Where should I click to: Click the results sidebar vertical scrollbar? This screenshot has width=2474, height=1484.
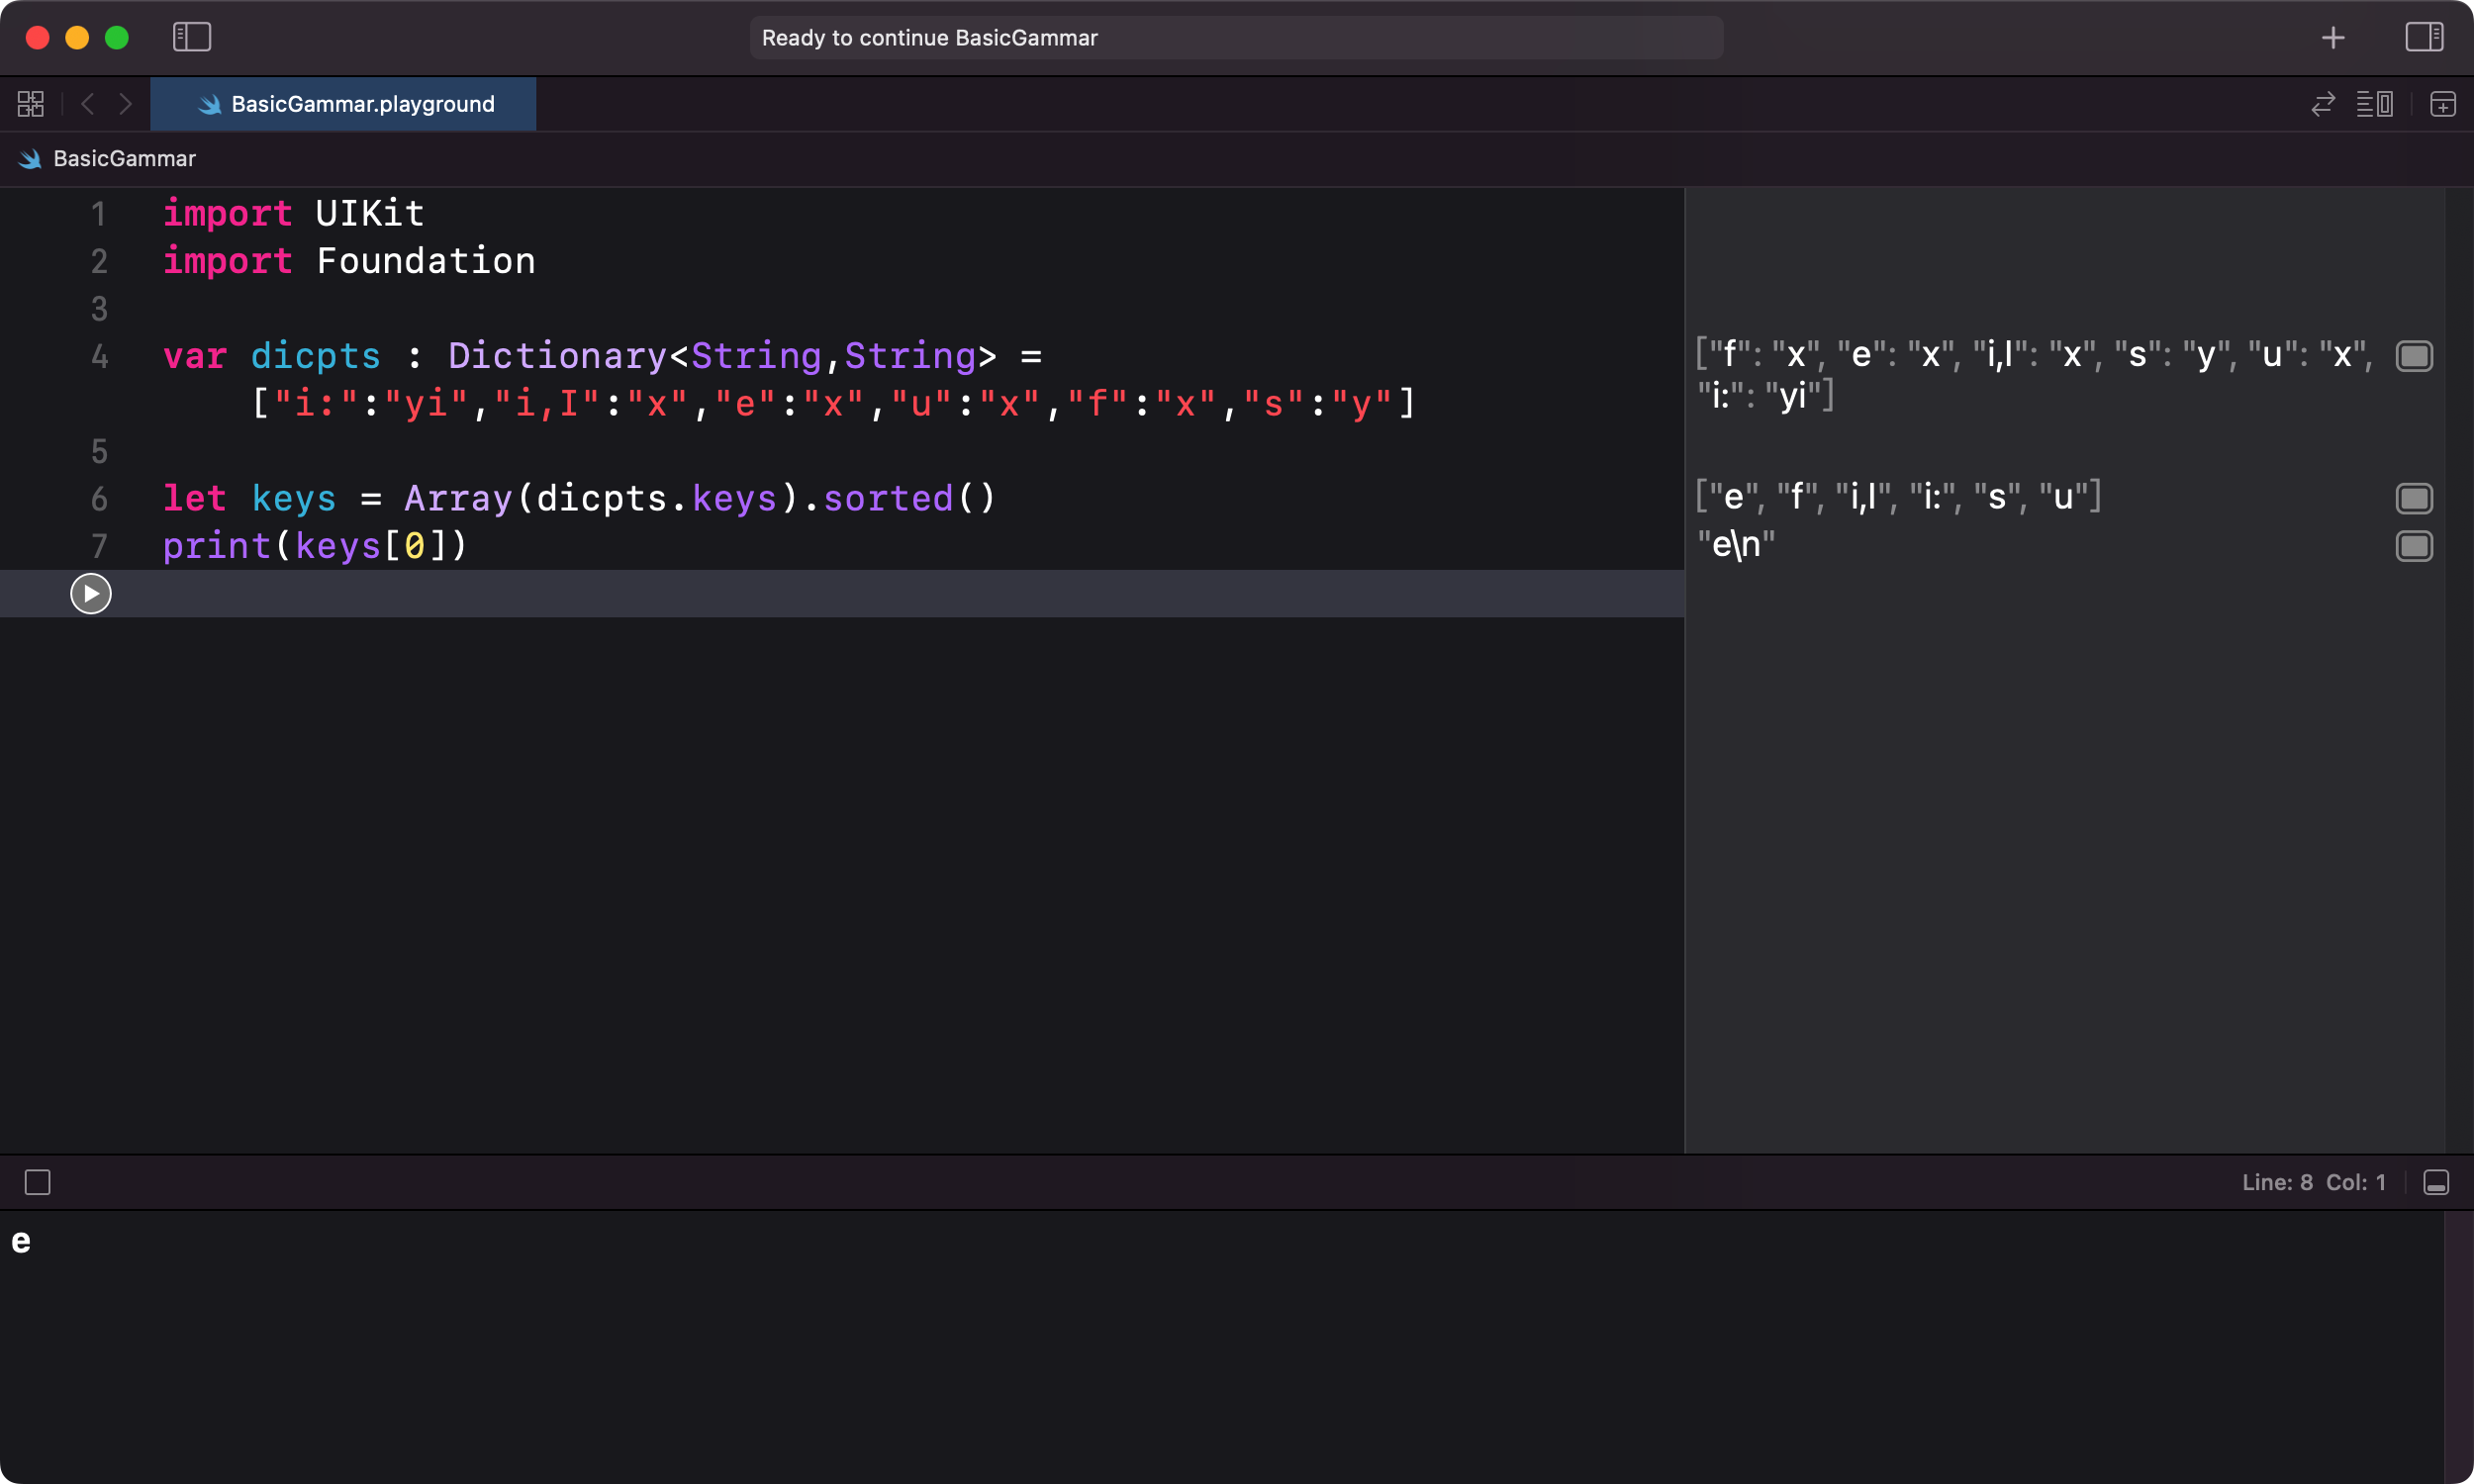pos(2459,670)
